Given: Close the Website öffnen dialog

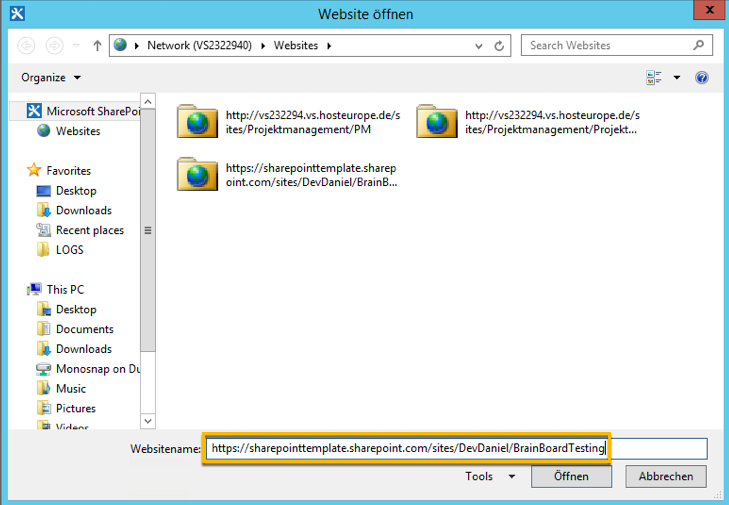Looking at the screenshot, I should 709,10.
